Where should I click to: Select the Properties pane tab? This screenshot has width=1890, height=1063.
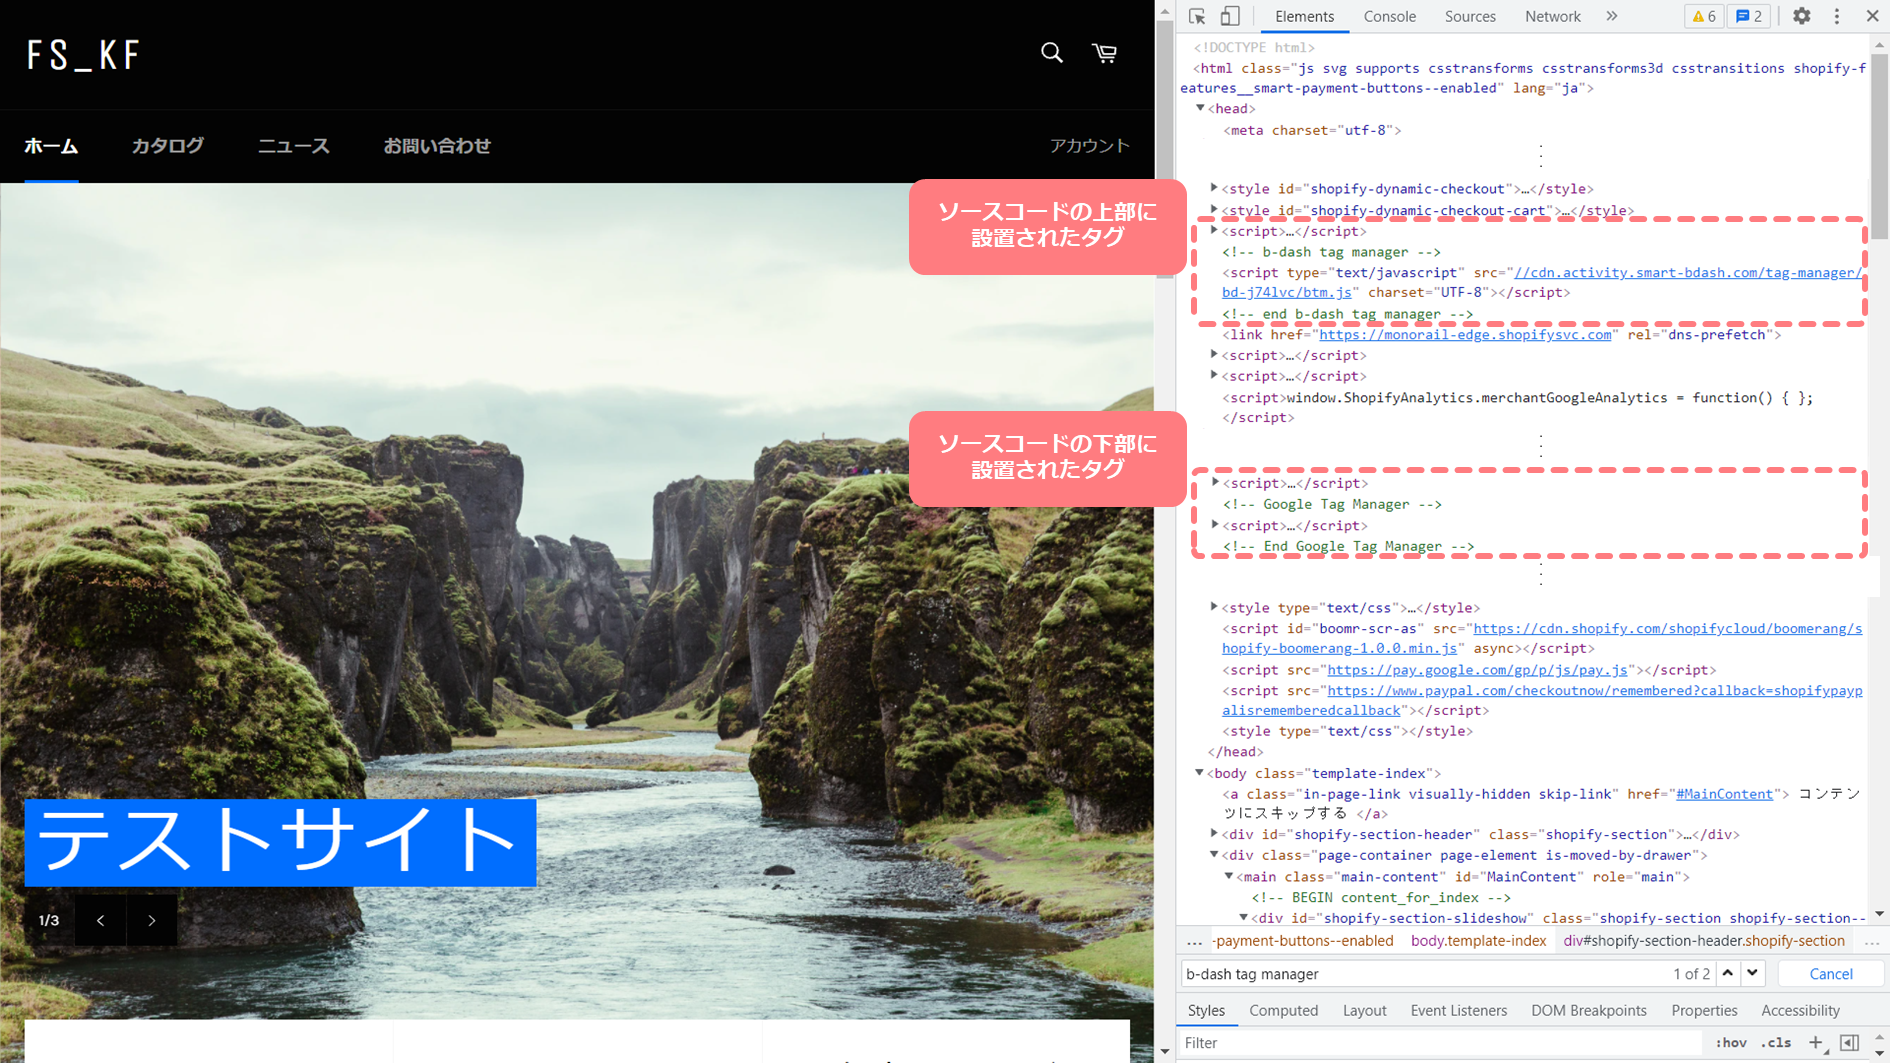pyautogui.click(x=1704, y=1010)
